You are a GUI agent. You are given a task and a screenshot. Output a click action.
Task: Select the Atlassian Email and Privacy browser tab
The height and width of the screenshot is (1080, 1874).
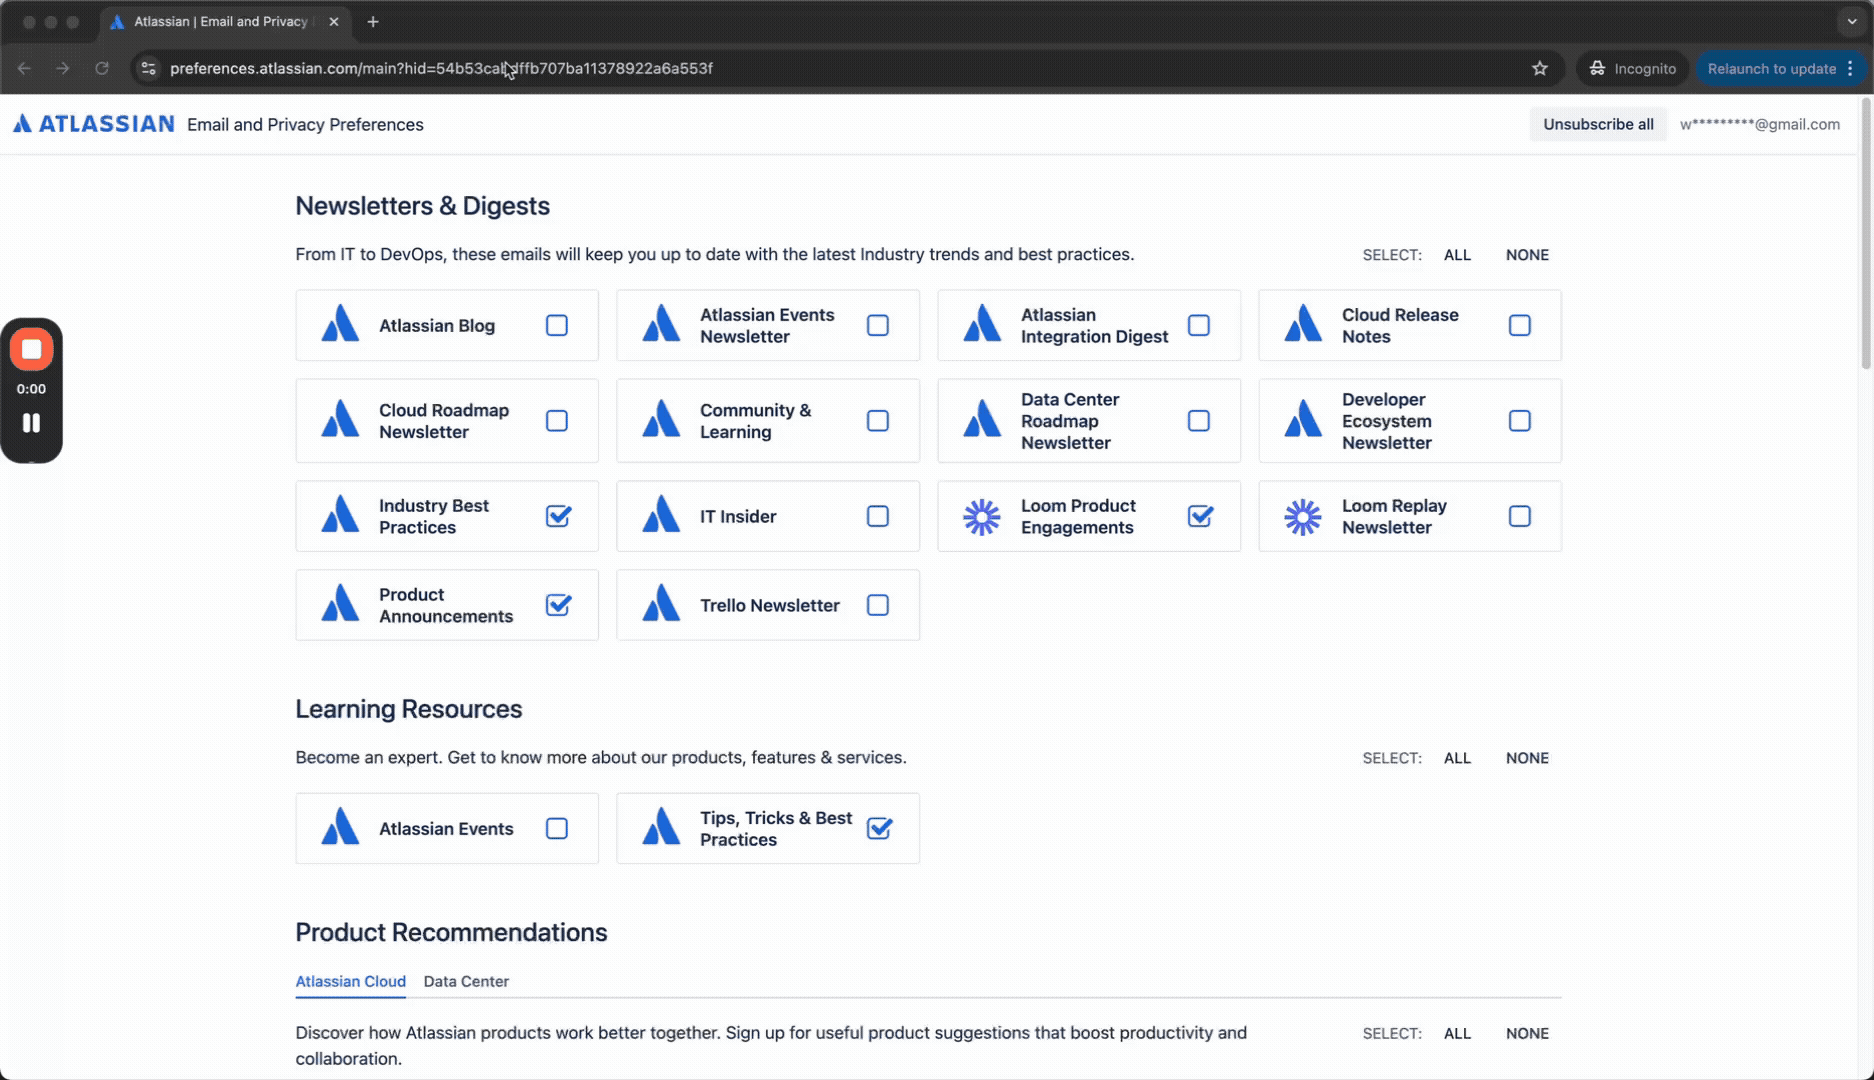pos(224,21)
